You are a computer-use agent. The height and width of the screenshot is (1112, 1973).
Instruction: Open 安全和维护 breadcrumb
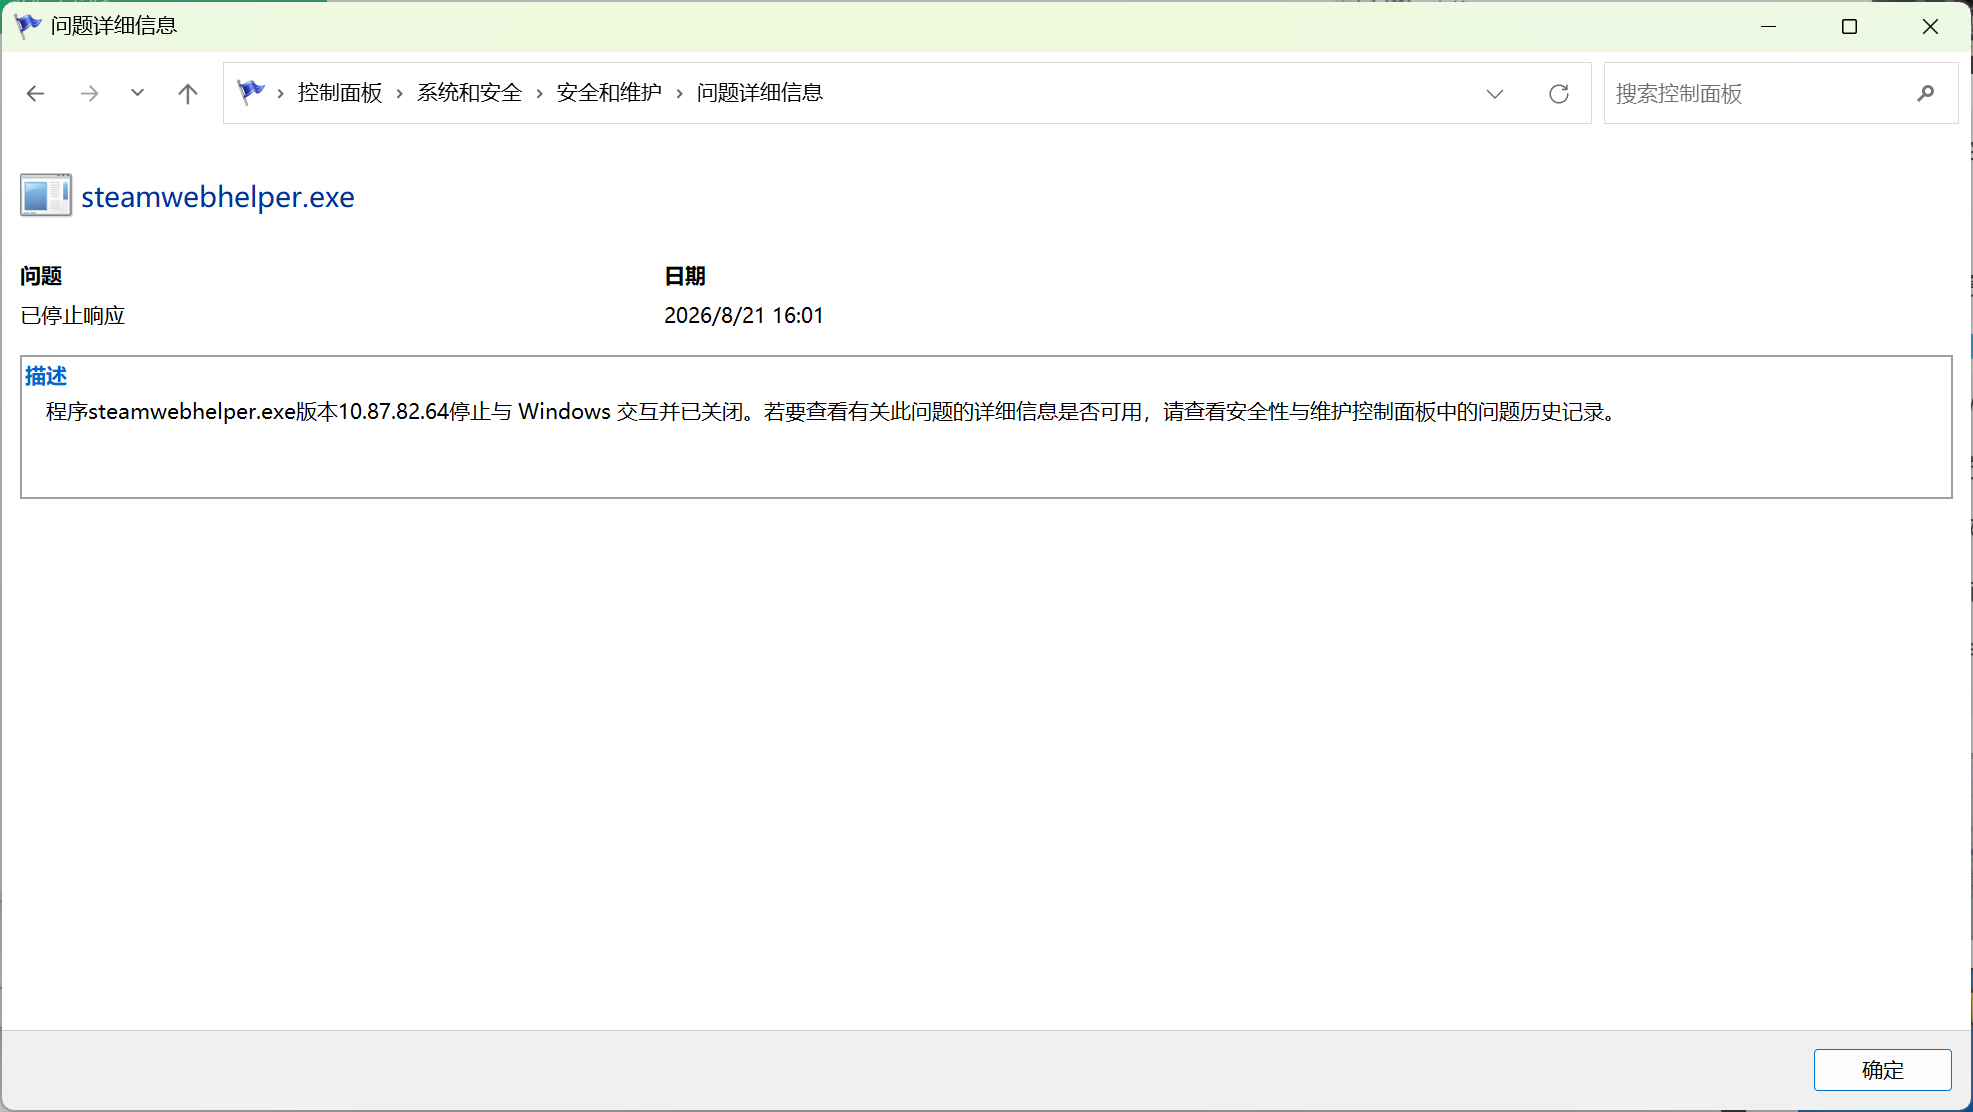tap(610, 93)
